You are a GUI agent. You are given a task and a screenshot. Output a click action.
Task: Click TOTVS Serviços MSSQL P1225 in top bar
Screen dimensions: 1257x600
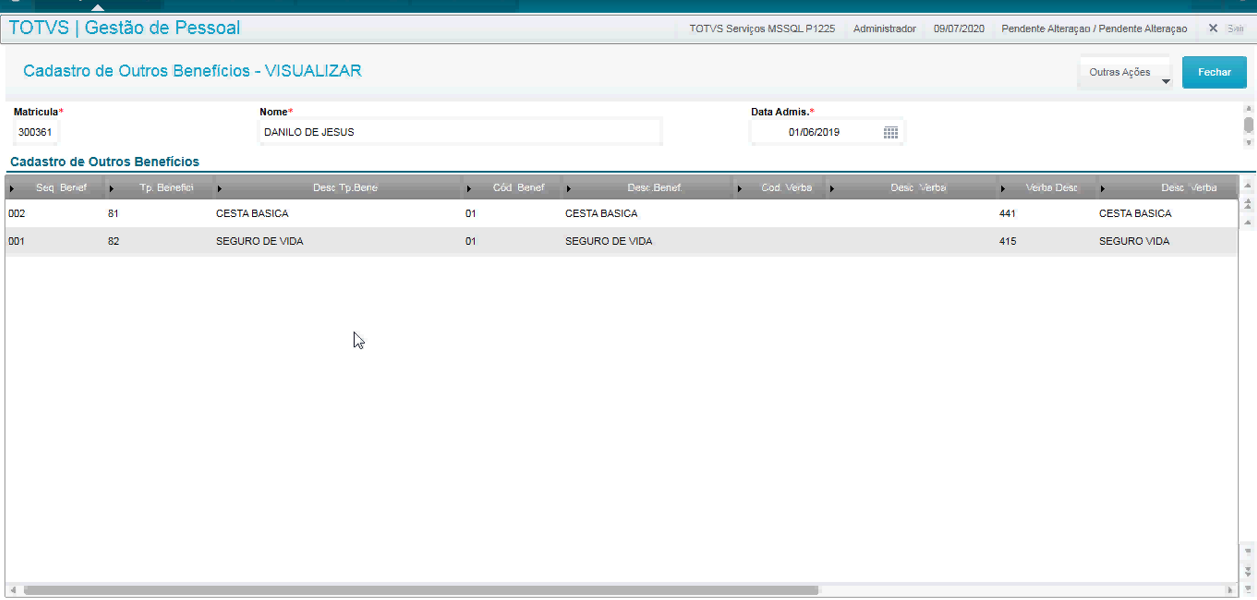coord(762,29)
